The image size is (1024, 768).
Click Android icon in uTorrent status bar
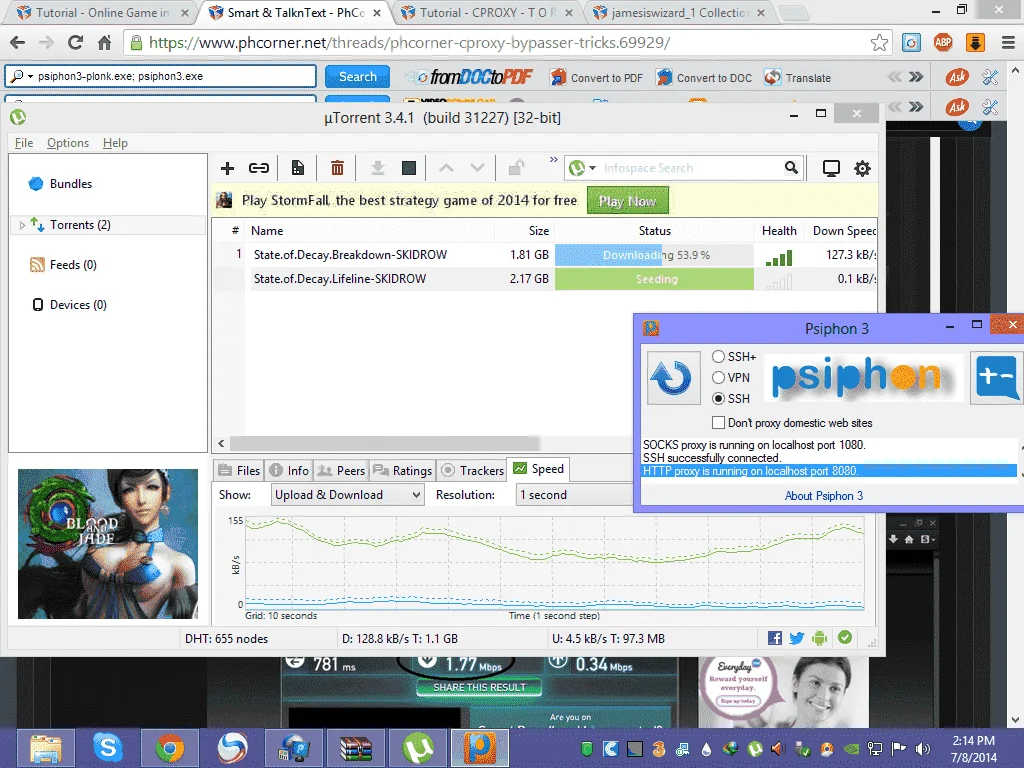[x=820, y=638]
